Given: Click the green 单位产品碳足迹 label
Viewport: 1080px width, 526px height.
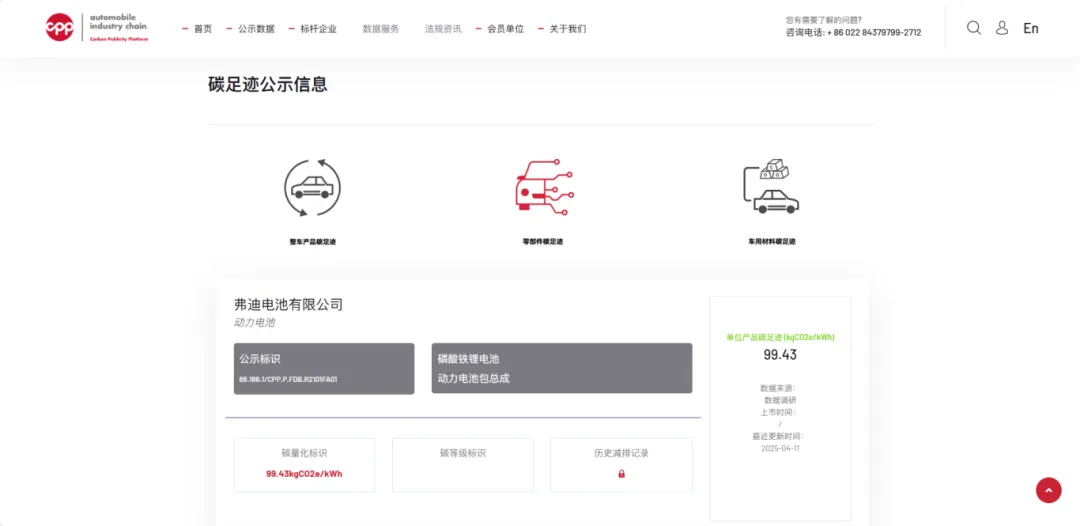Looking at the screenshot, I should pyautogui.click(x=780, y=337).
